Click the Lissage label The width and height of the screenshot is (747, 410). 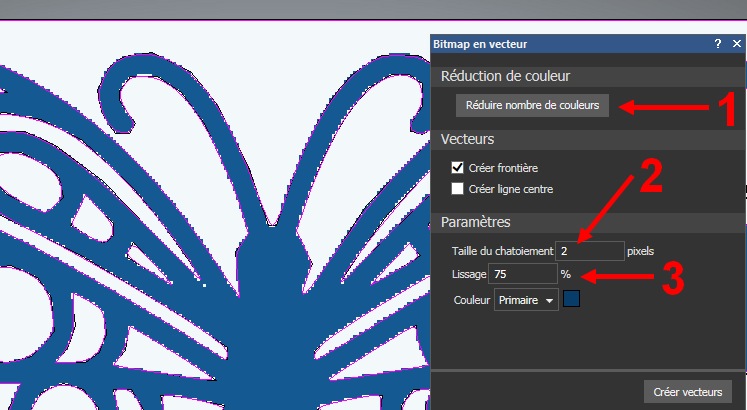tap(469, 273)
